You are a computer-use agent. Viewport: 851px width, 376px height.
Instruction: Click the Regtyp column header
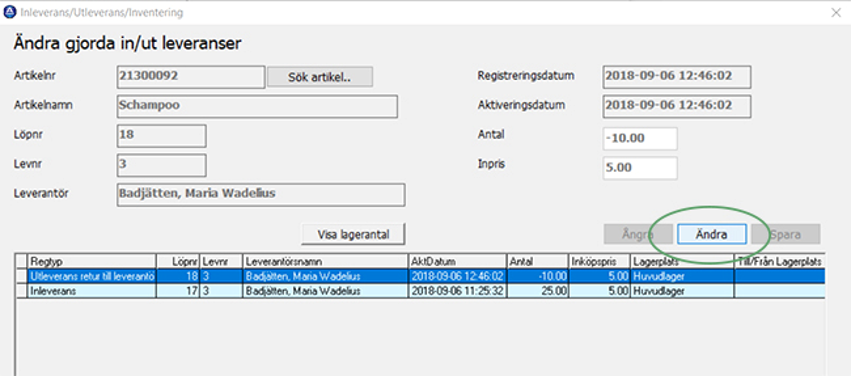point(92,261)
